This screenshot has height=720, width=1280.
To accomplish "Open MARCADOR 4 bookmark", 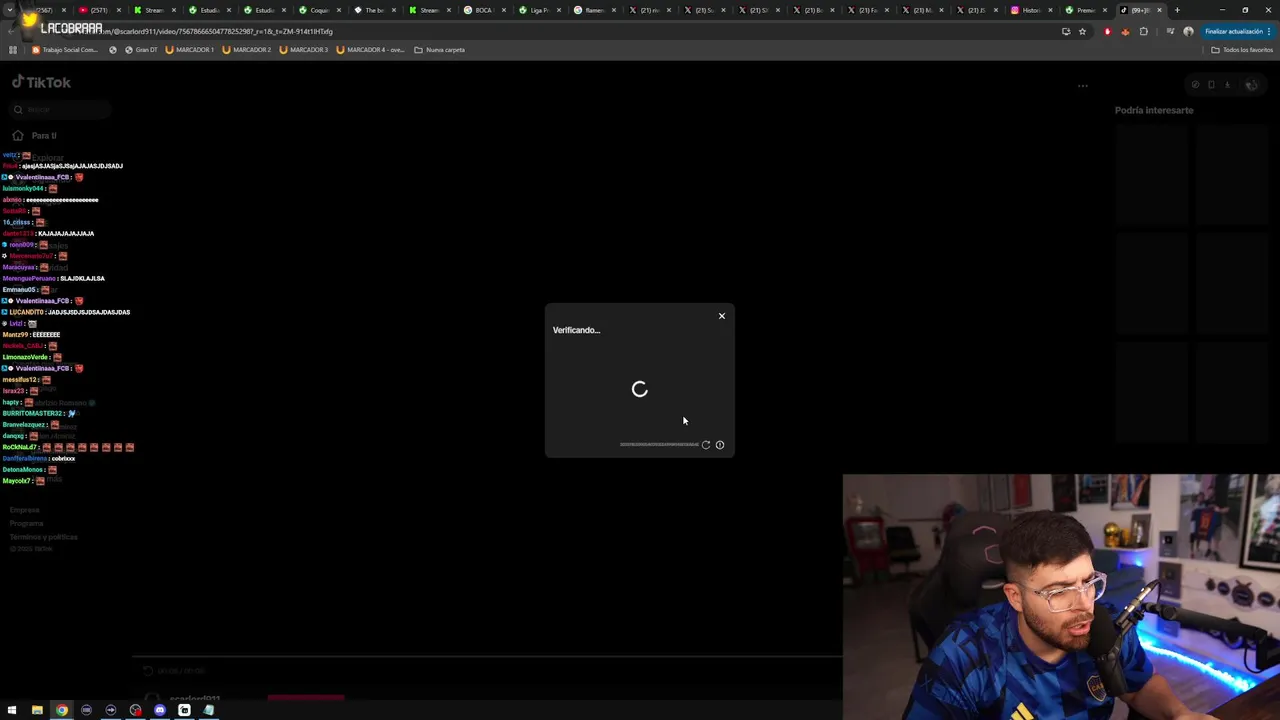I will [371, 50].
